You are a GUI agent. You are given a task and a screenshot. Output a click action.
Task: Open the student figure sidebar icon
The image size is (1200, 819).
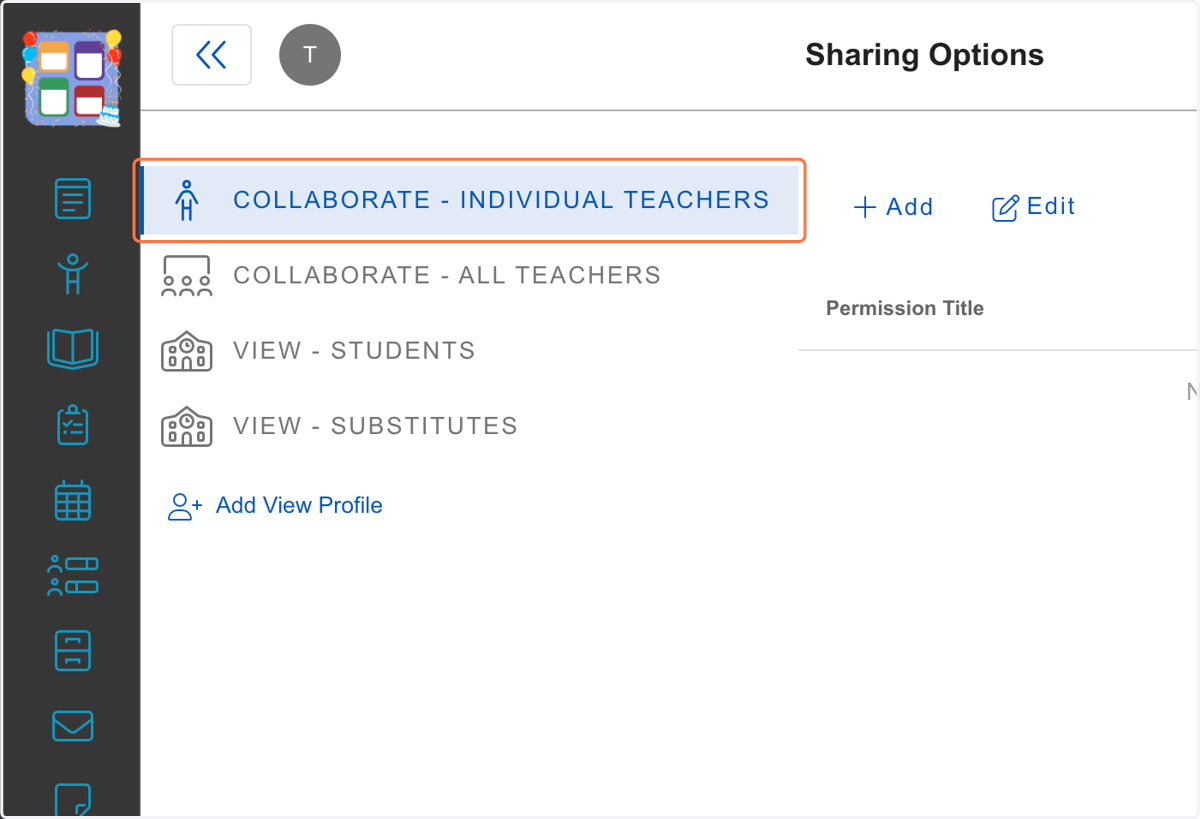click(72, 273)
